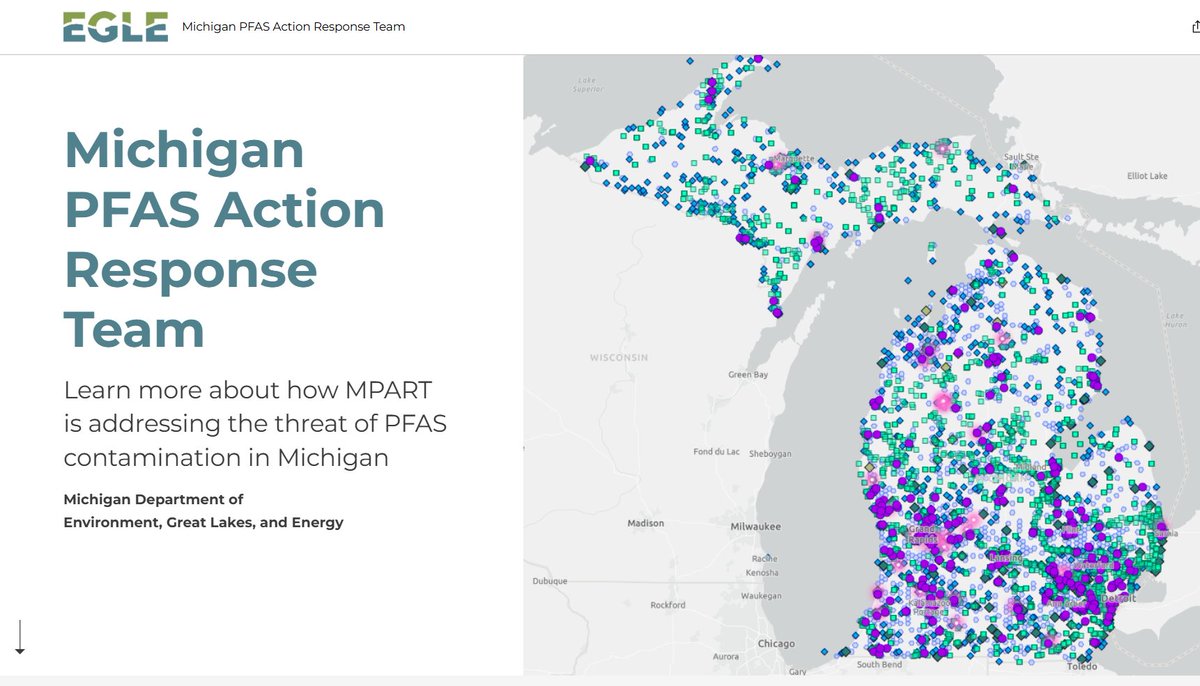Click the Kenosha city label

pyautogui.click(x=762, y=573)
